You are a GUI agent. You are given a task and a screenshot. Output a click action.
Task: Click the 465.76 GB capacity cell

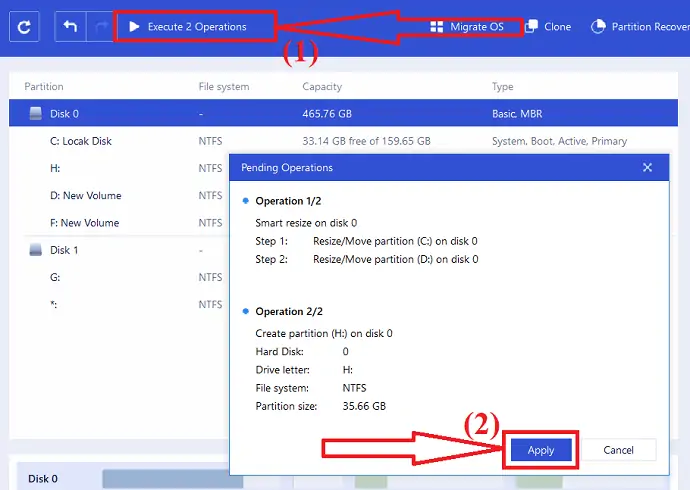[327, 114]
